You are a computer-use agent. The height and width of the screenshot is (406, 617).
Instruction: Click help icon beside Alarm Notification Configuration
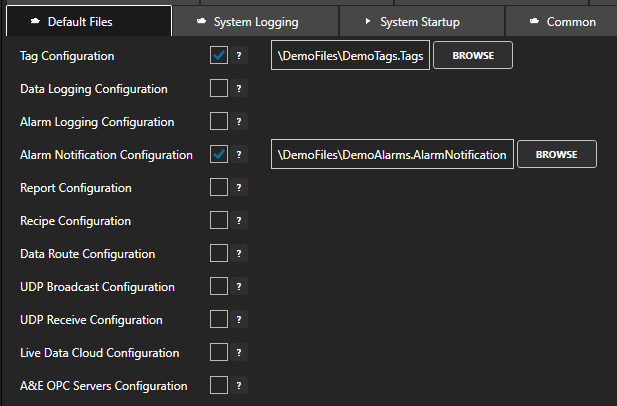[239, 155]
